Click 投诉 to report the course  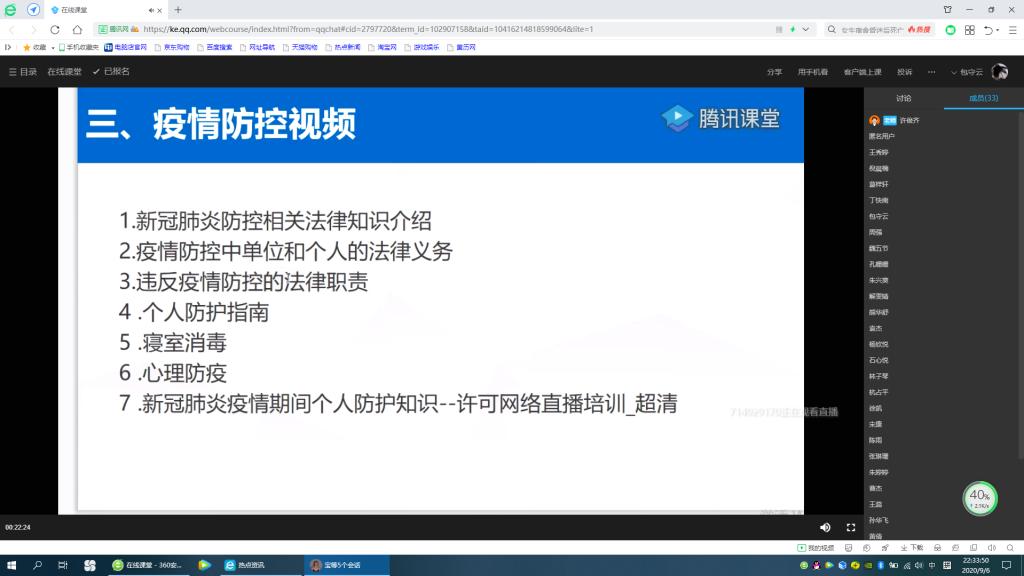click(904, 72)
